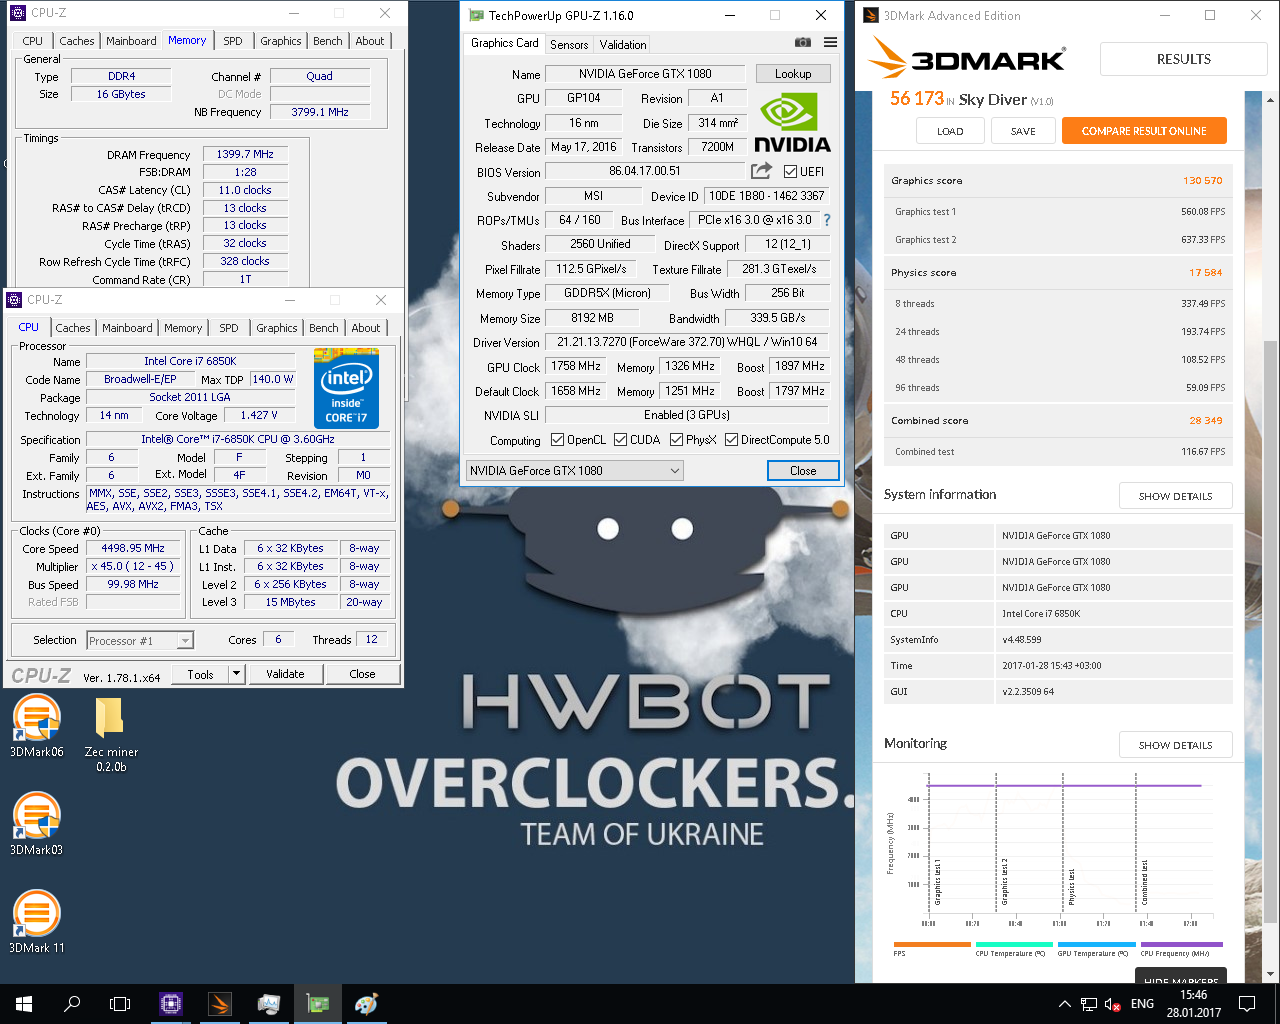This screenshot has width=1280, height=1024.
Task: Click the 3DMark scrollbar down arrow
Action: pos(1271,972)
